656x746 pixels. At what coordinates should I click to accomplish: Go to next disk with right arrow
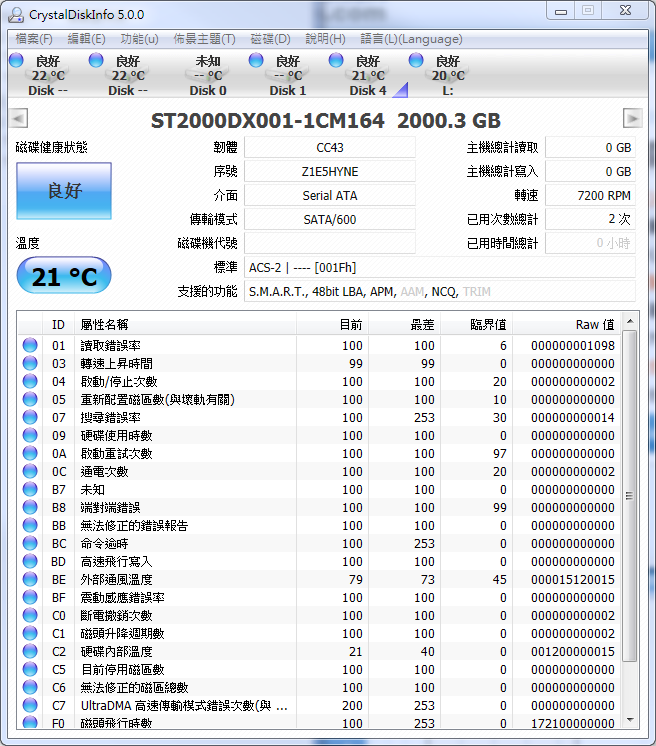[x=633, y=118]
